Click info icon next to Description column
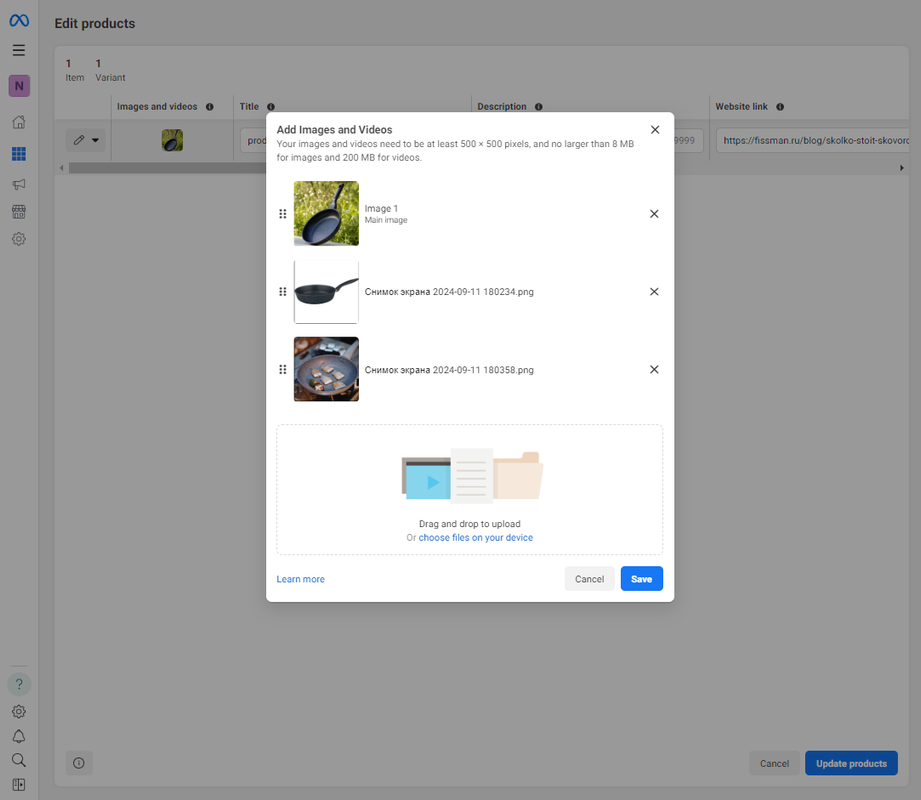 click(539, 107)
